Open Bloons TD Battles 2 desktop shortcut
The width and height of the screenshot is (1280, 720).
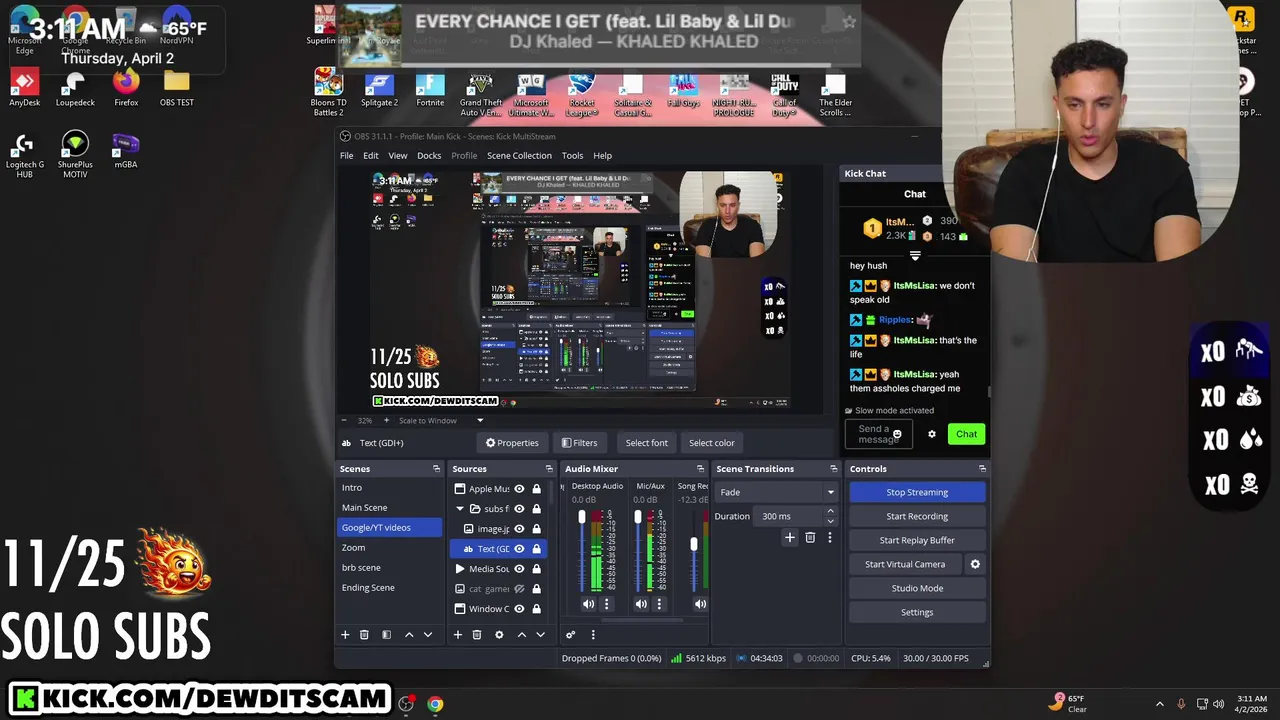click(x=328, y=92)
